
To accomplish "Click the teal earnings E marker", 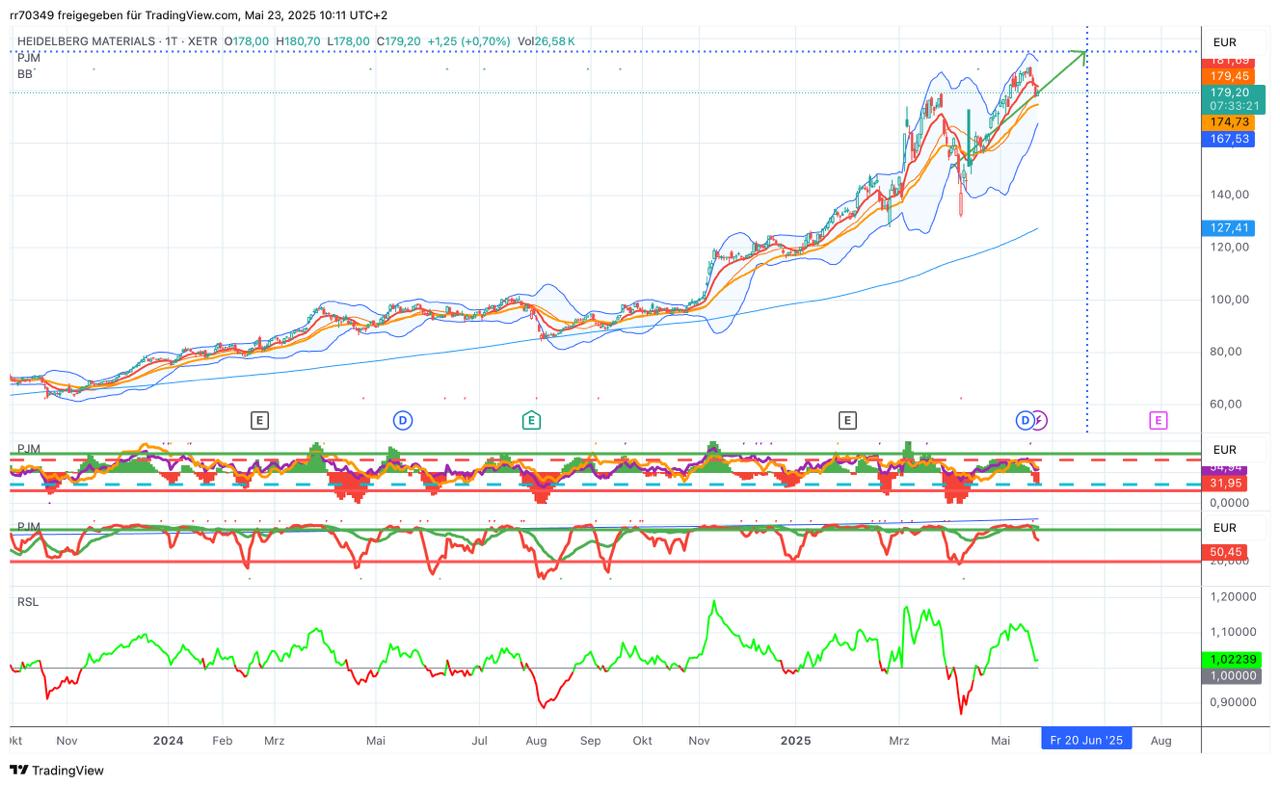I will pos(531,420).
